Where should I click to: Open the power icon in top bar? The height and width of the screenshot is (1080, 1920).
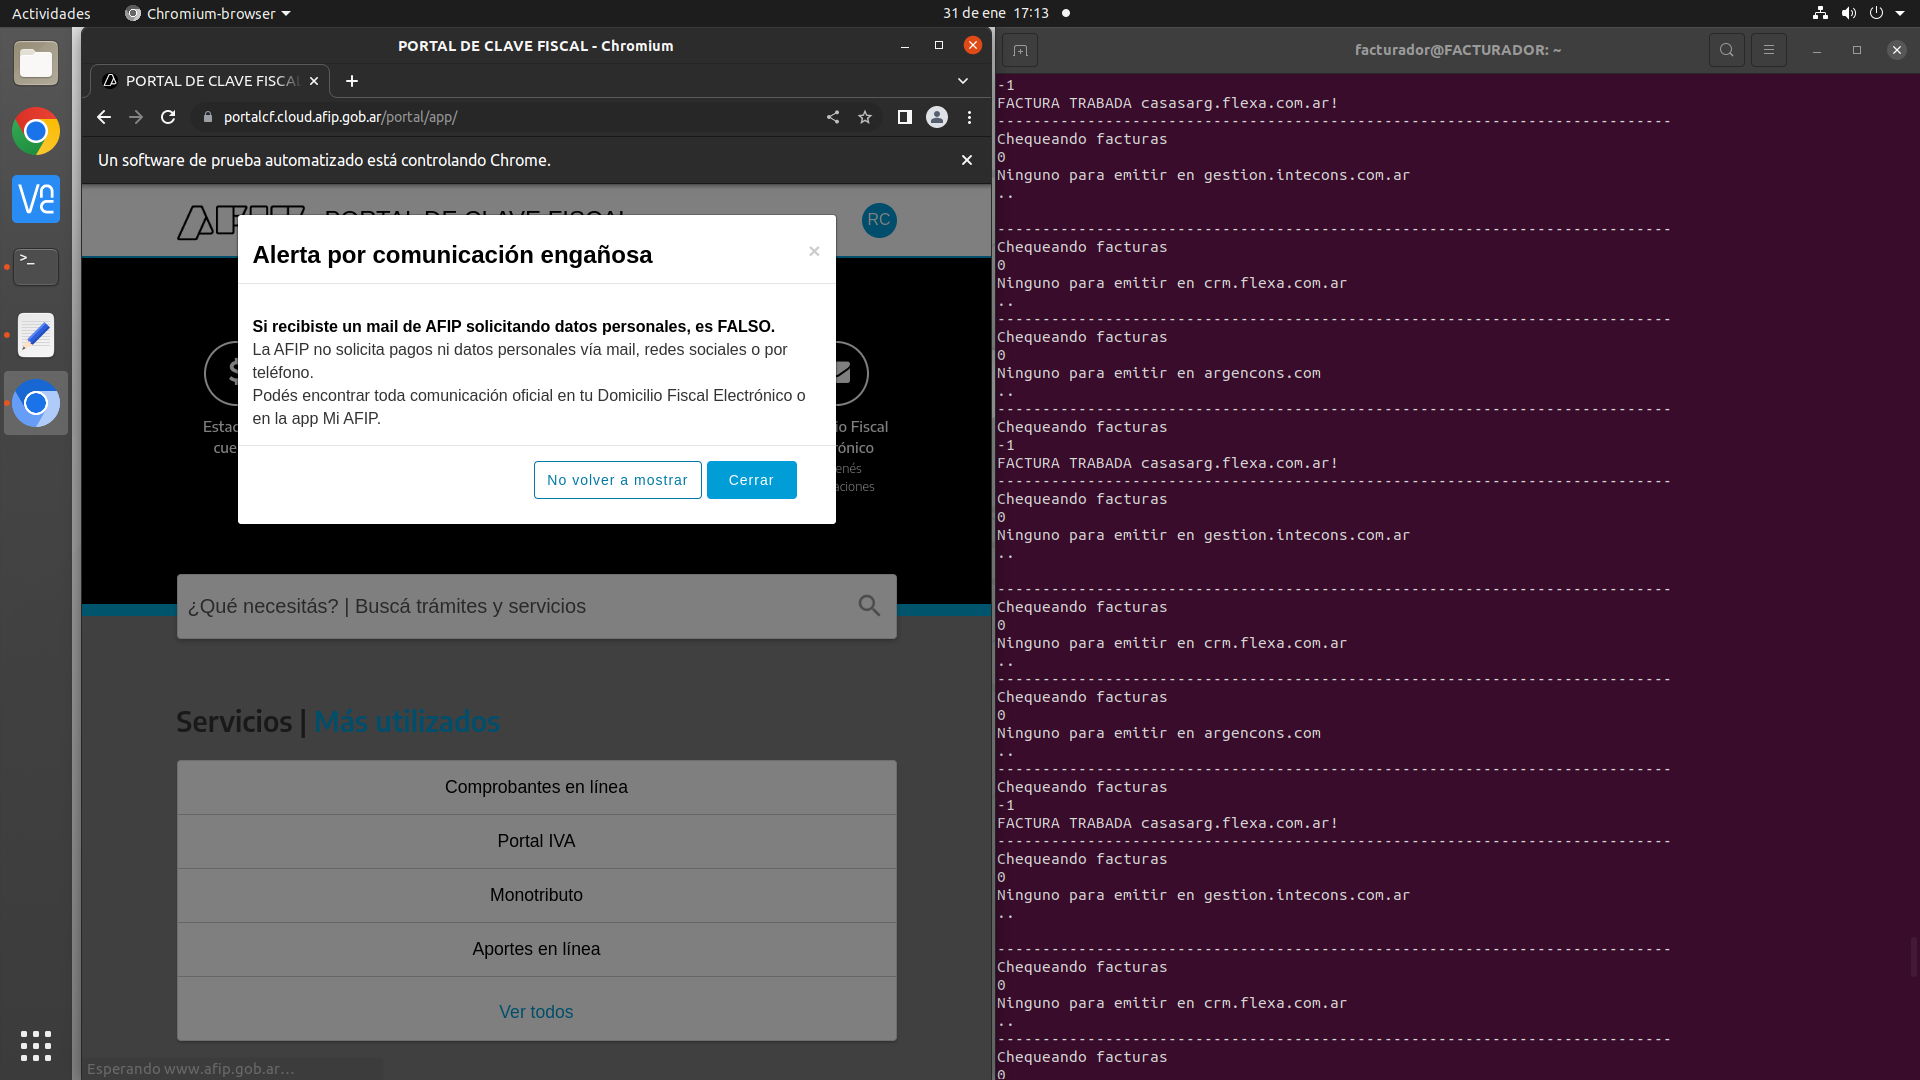pyautogui.click(x=1876, y=13)
